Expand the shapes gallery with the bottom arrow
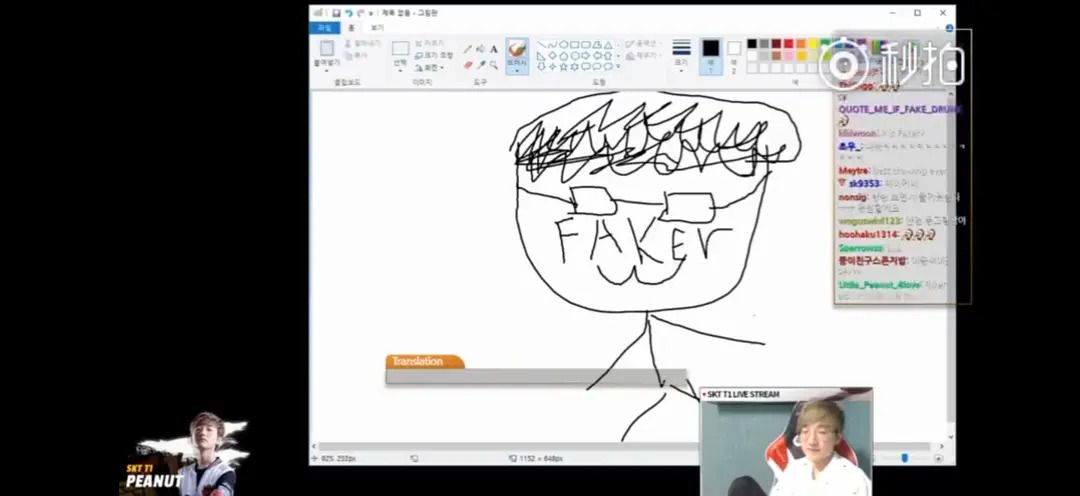The width and height of the screenshot is (1080, 496). pos(618,66)
